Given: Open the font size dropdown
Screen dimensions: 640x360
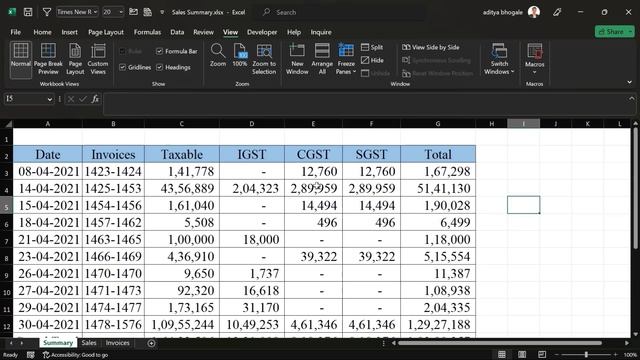Looking at the screenshot, I should click(x=121, y=12).
